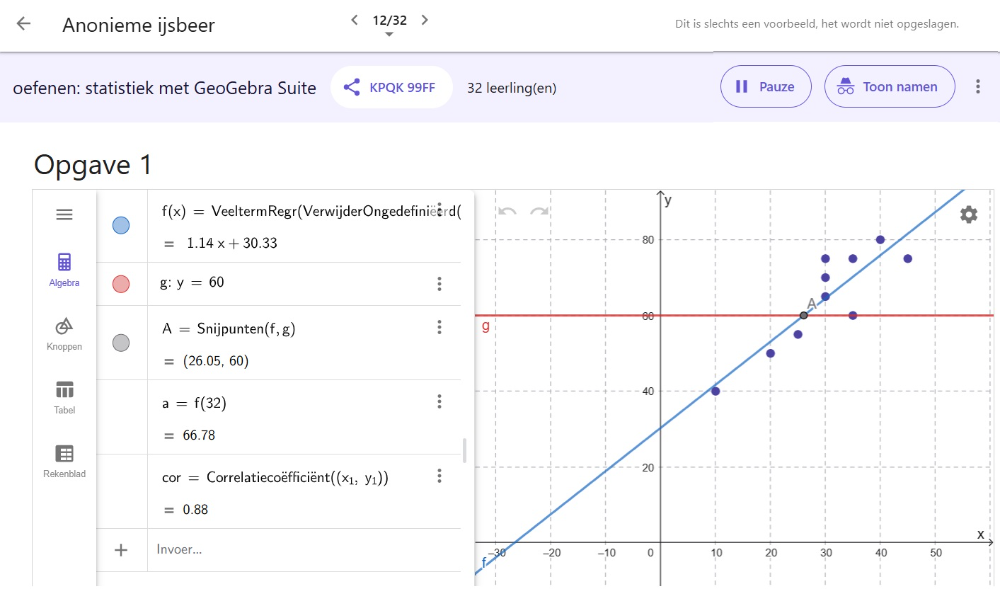Open graph settings gear icon
Viewport: 1000px width, 589px height.
[968, 214]
